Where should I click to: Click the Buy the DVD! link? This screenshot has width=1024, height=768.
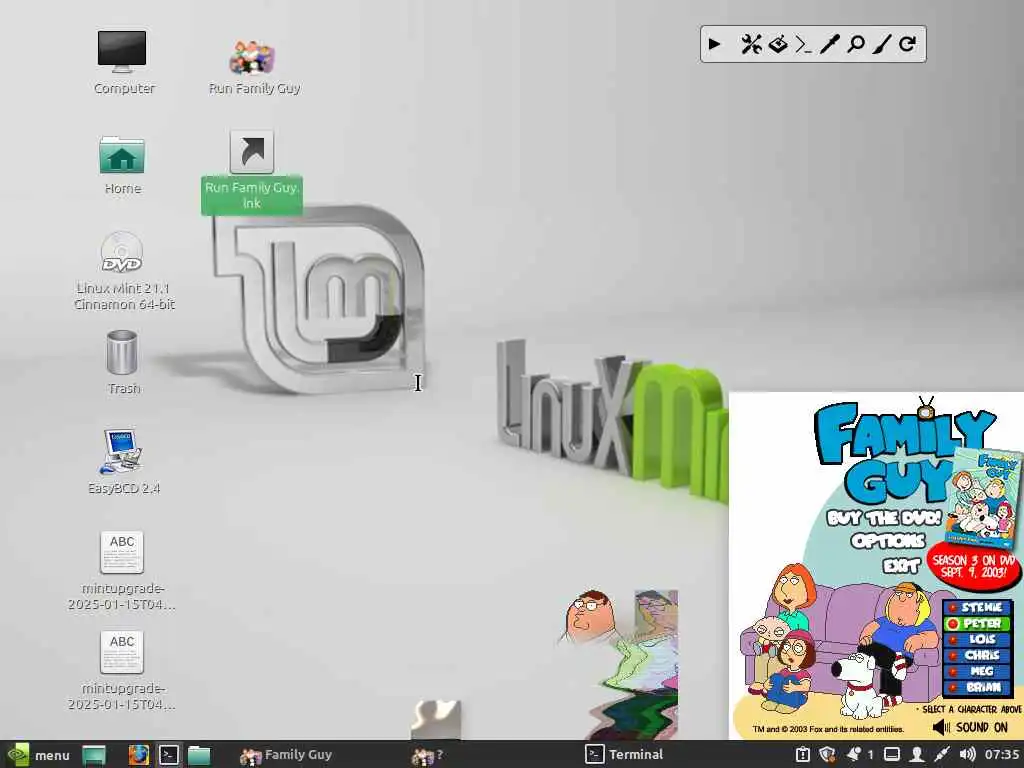click(x=884, y=518)
